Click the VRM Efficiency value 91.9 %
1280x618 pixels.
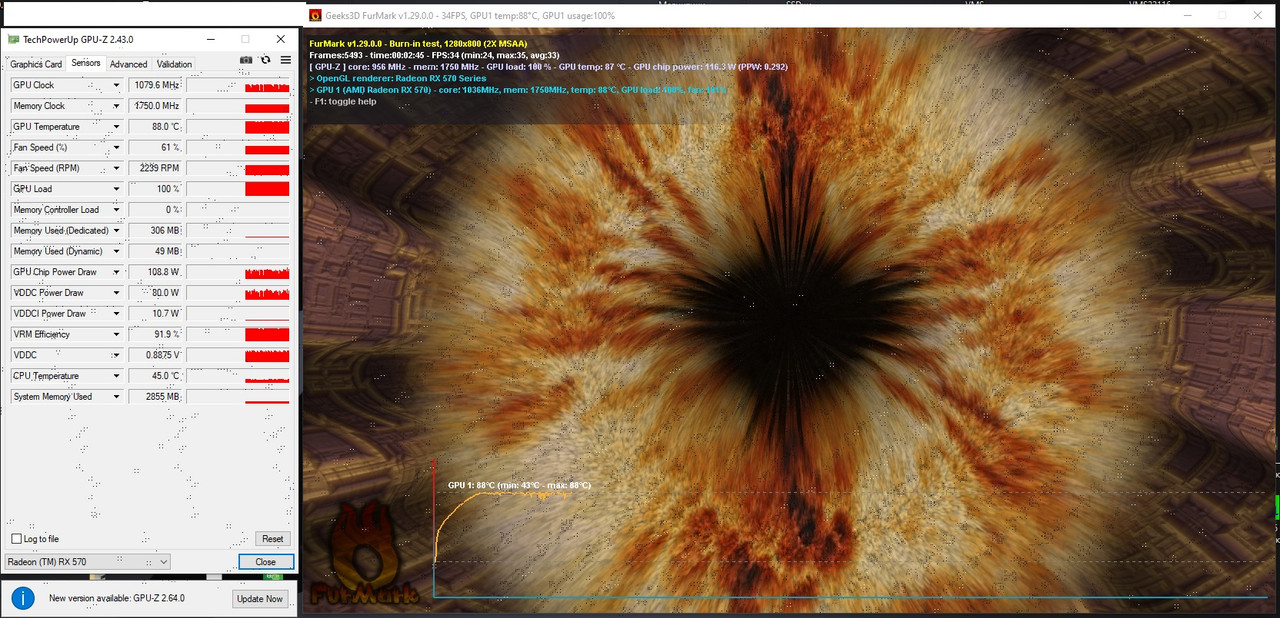(x=155, y=334)
